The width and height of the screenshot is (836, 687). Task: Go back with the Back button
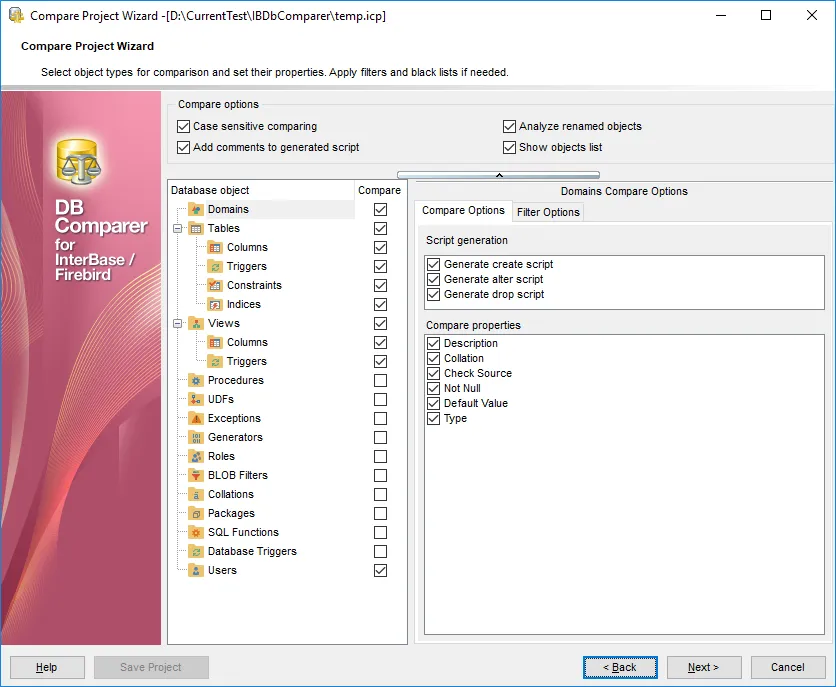pos(620,667)
